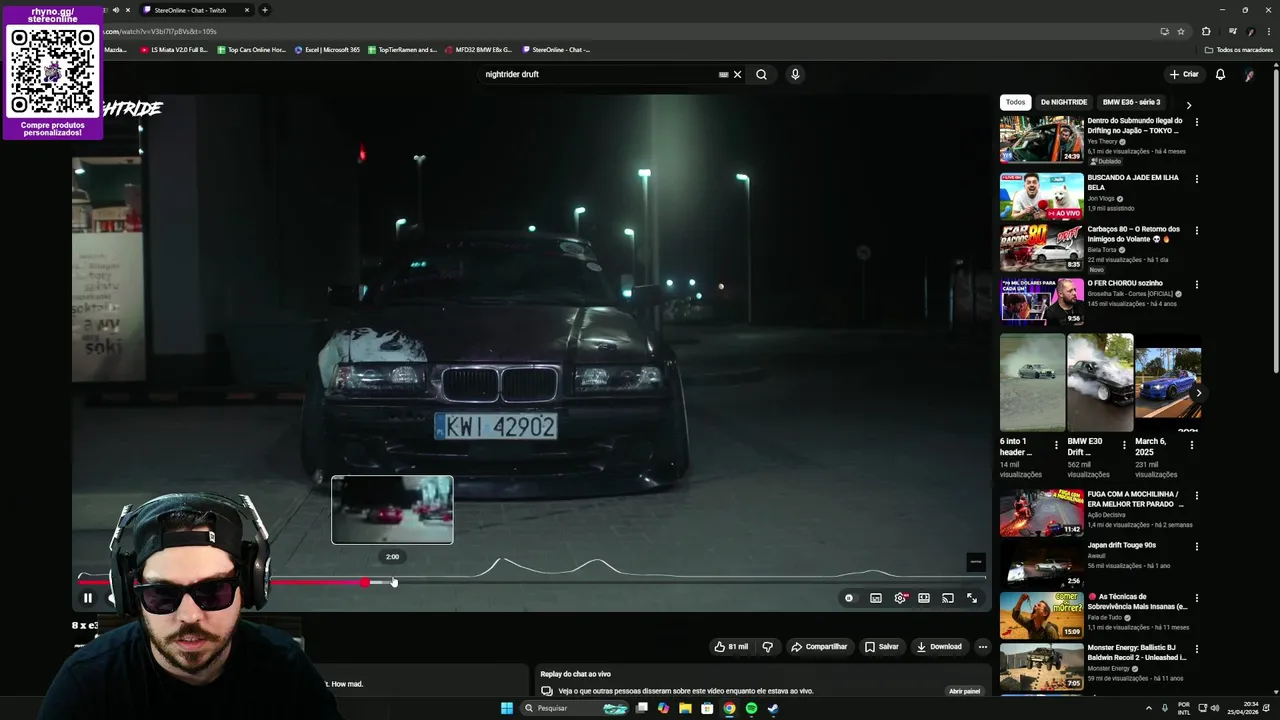This screenshot has height=720, width=1280.
Task: Open the Criar menu
Action: click(1184, 74)
